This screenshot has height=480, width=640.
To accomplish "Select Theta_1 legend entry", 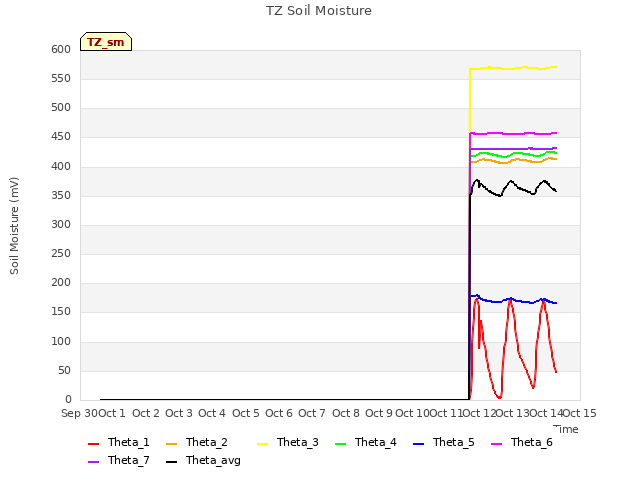I will click(x=119, y=442).
